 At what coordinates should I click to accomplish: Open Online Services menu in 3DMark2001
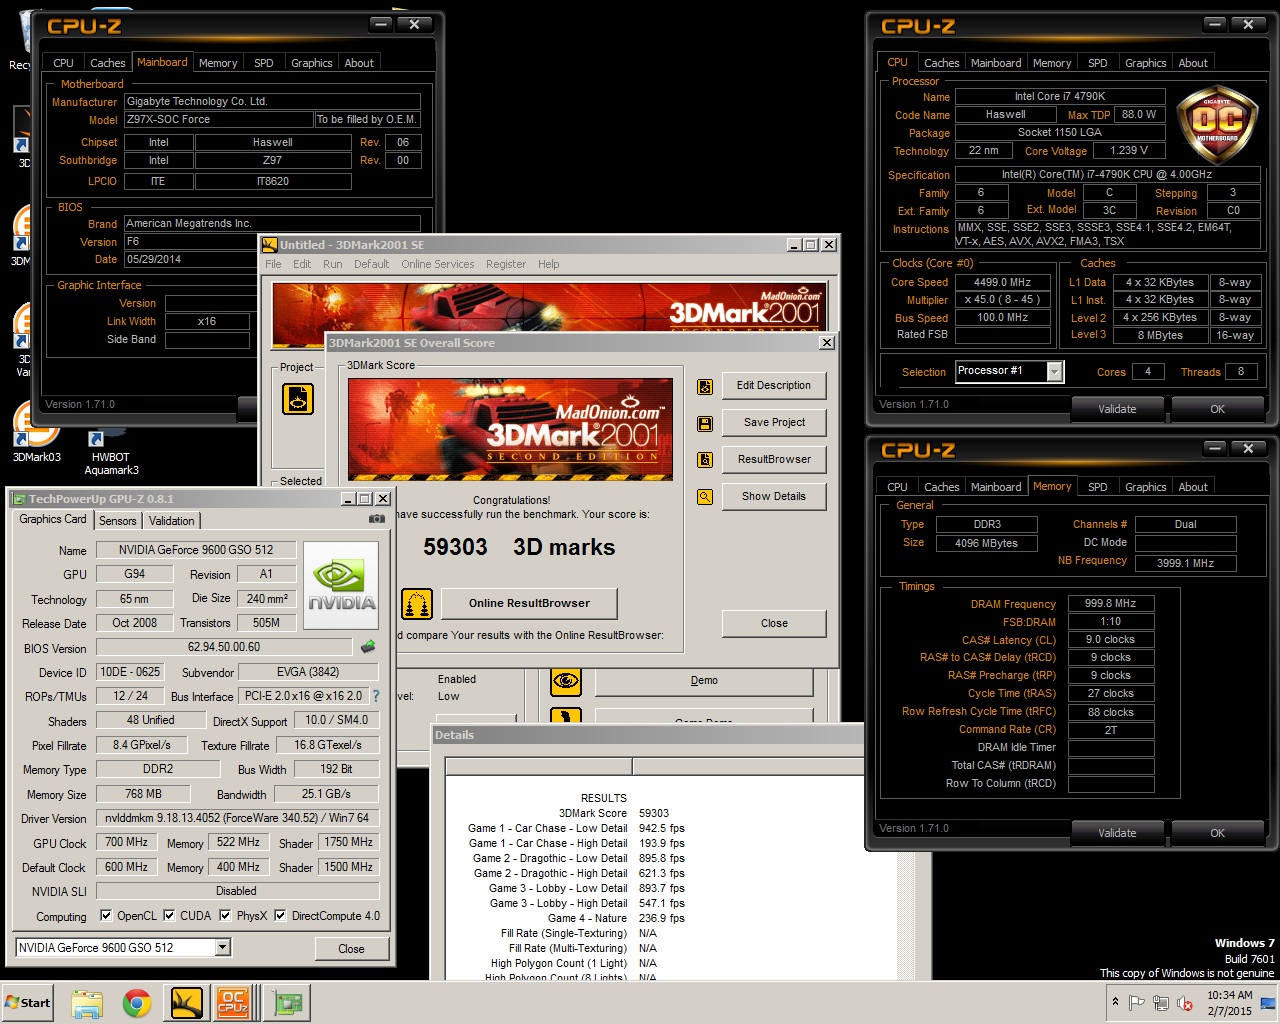(438, 264)
